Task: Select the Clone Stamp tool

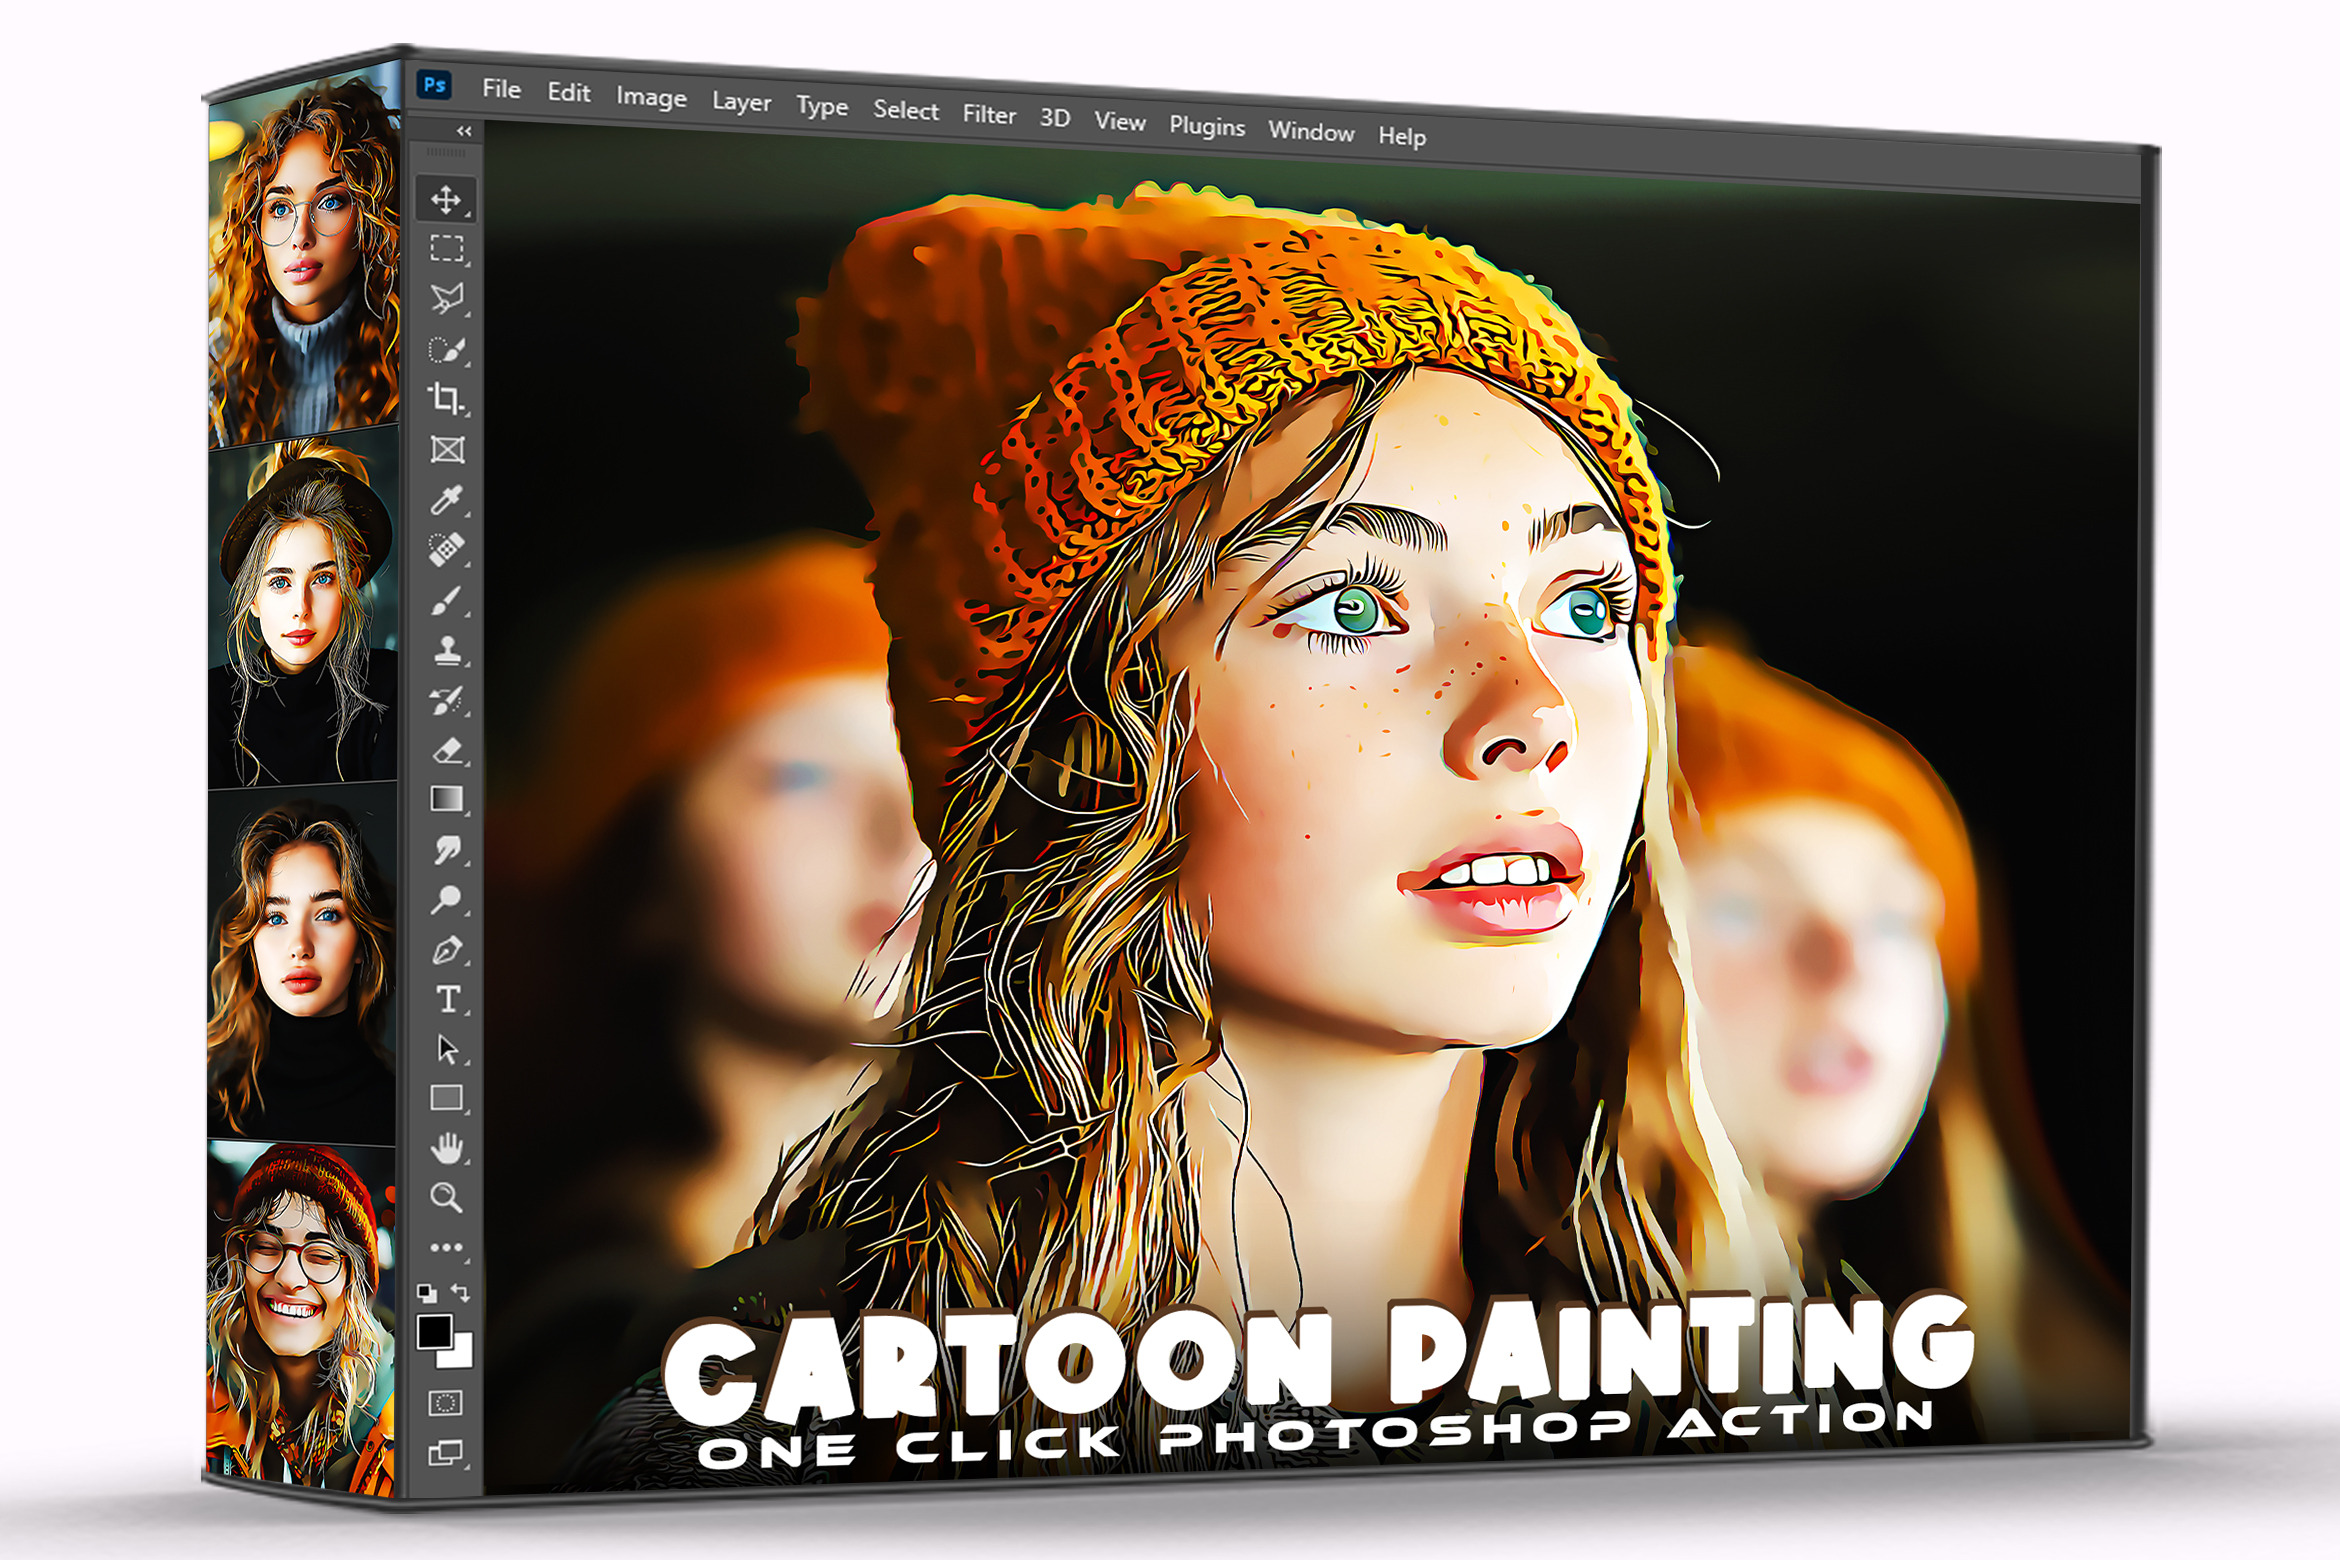Action: click(x=446, y=650)
